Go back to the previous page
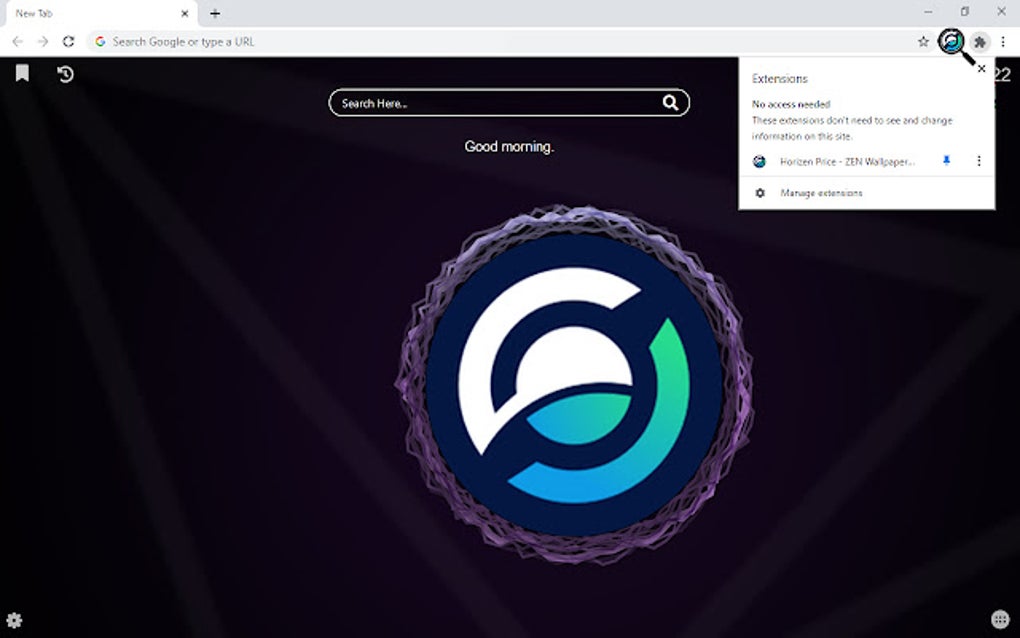This screenshot has width=1020, height=638. (x=18, y=42)
